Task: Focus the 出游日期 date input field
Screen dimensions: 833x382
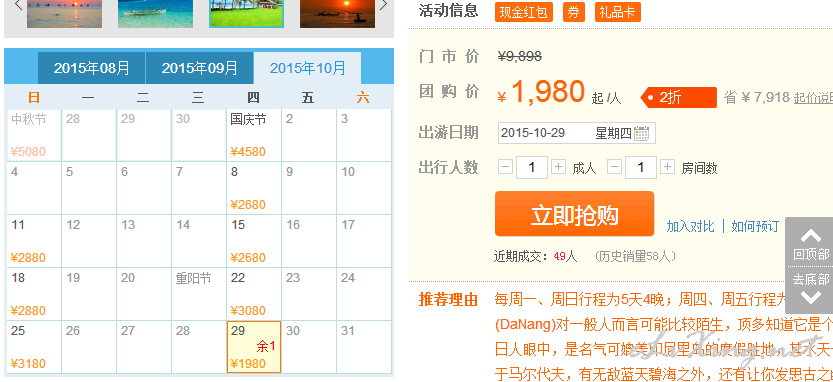Action: point(576,133)
